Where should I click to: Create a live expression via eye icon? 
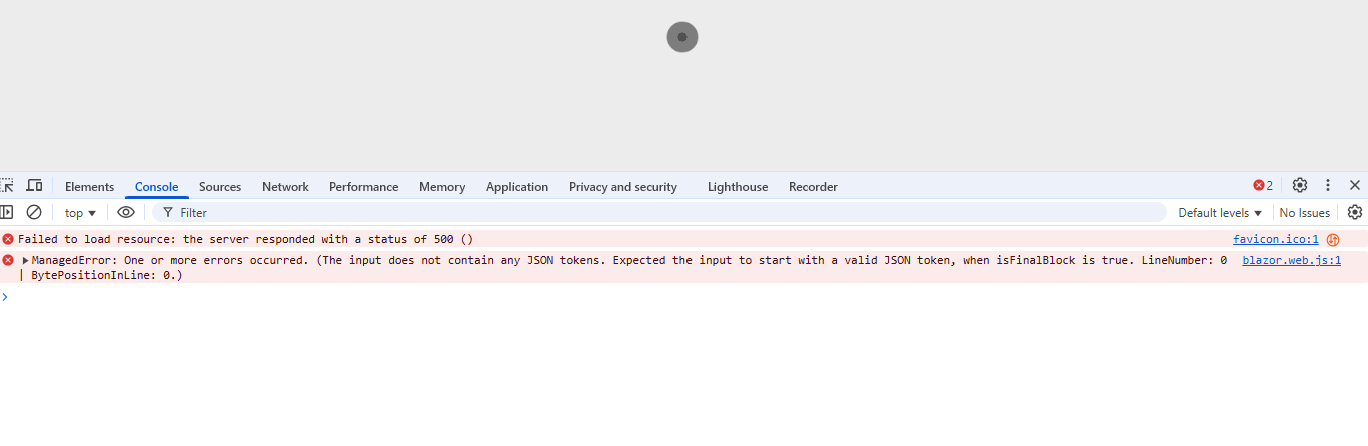[126, 212]
